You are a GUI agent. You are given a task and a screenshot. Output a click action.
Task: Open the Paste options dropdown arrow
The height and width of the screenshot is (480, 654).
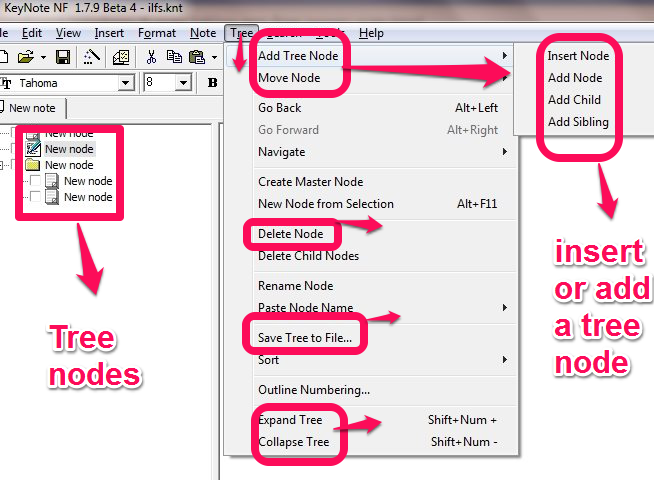214,58
